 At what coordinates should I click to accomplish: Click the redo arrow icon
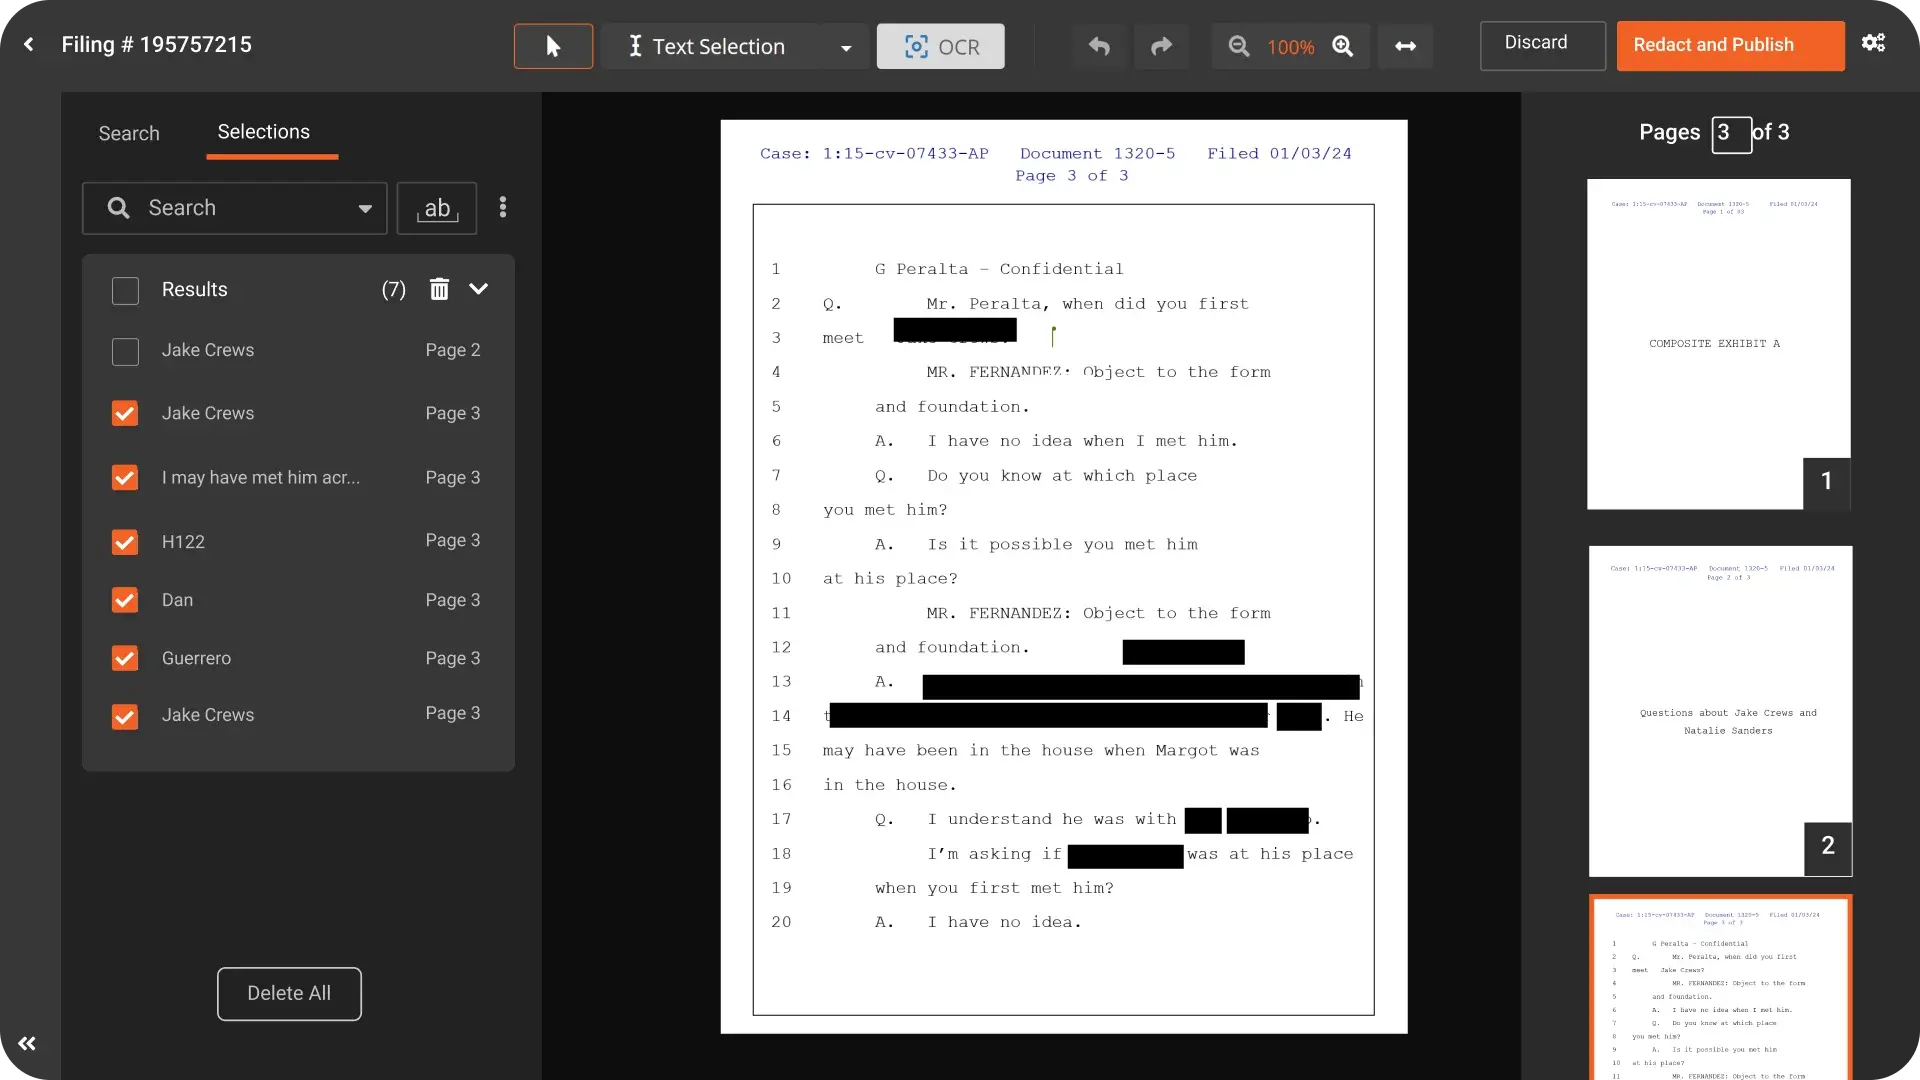pyautogui.click(x=1161, y=46)
